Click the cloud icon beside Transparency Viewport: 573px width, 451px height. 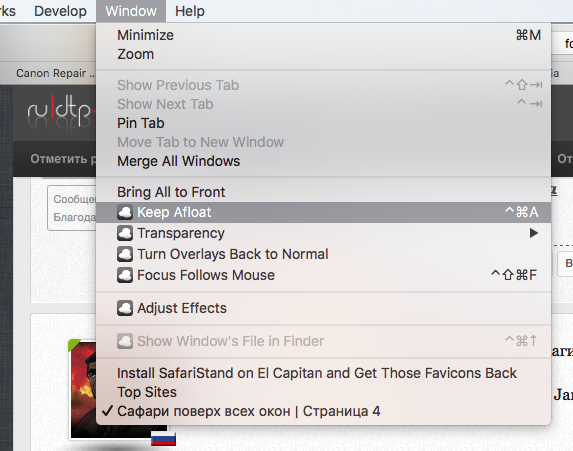(125, 233)
